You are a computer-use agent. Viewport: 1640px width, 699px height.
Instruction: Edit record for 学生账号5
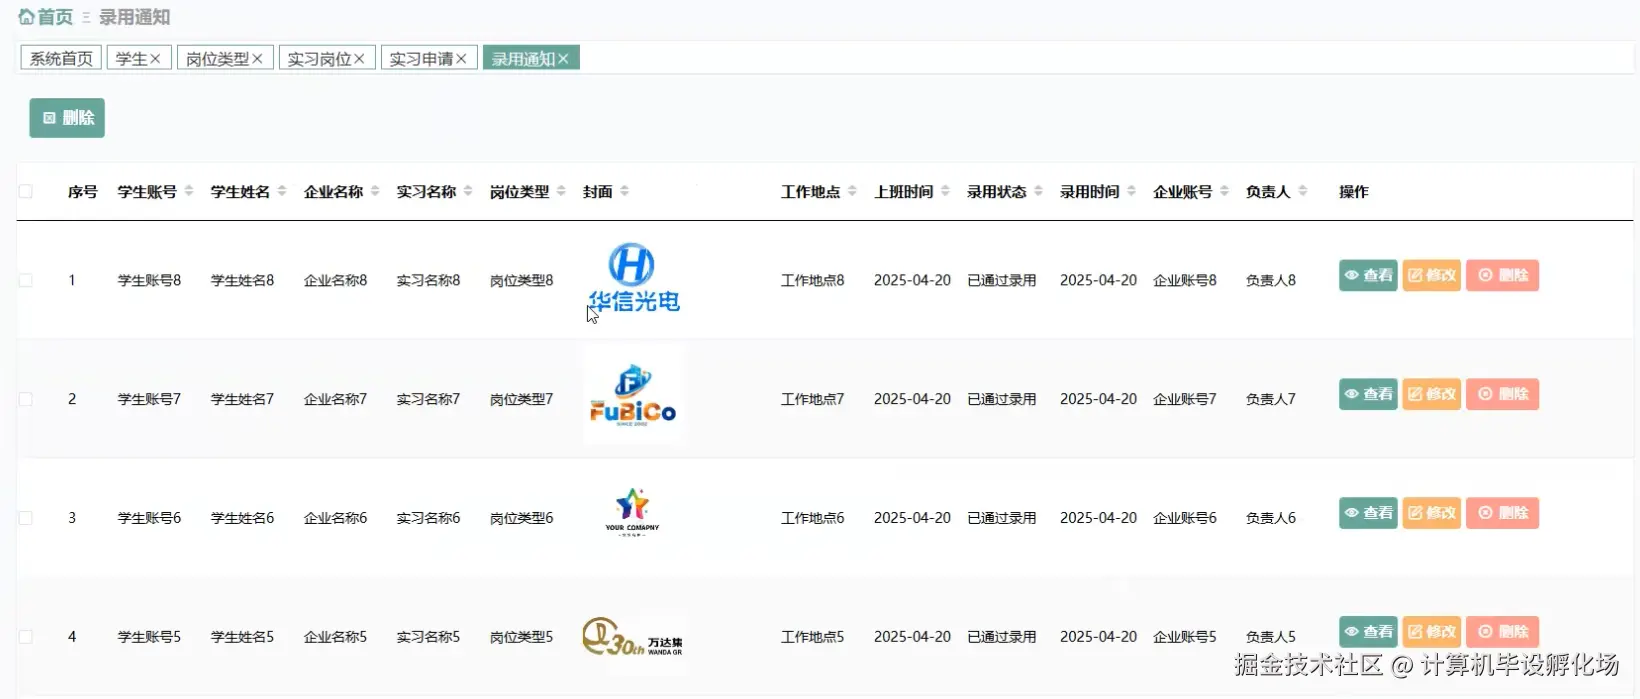[x=1431, y=631]
